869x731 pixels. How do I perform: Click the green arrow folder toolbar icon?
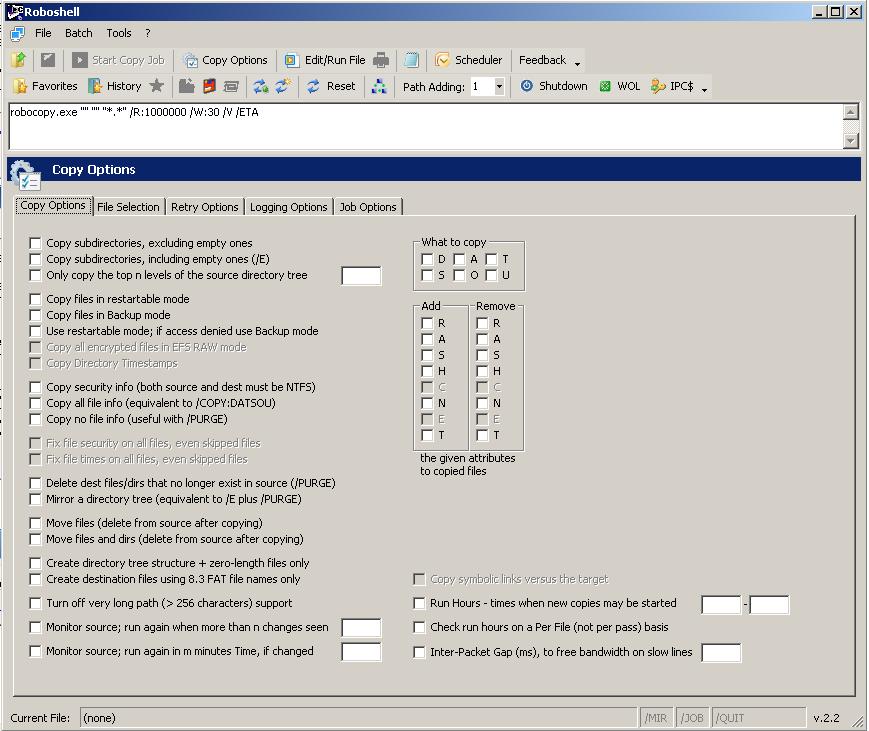(x=18, y=60)
